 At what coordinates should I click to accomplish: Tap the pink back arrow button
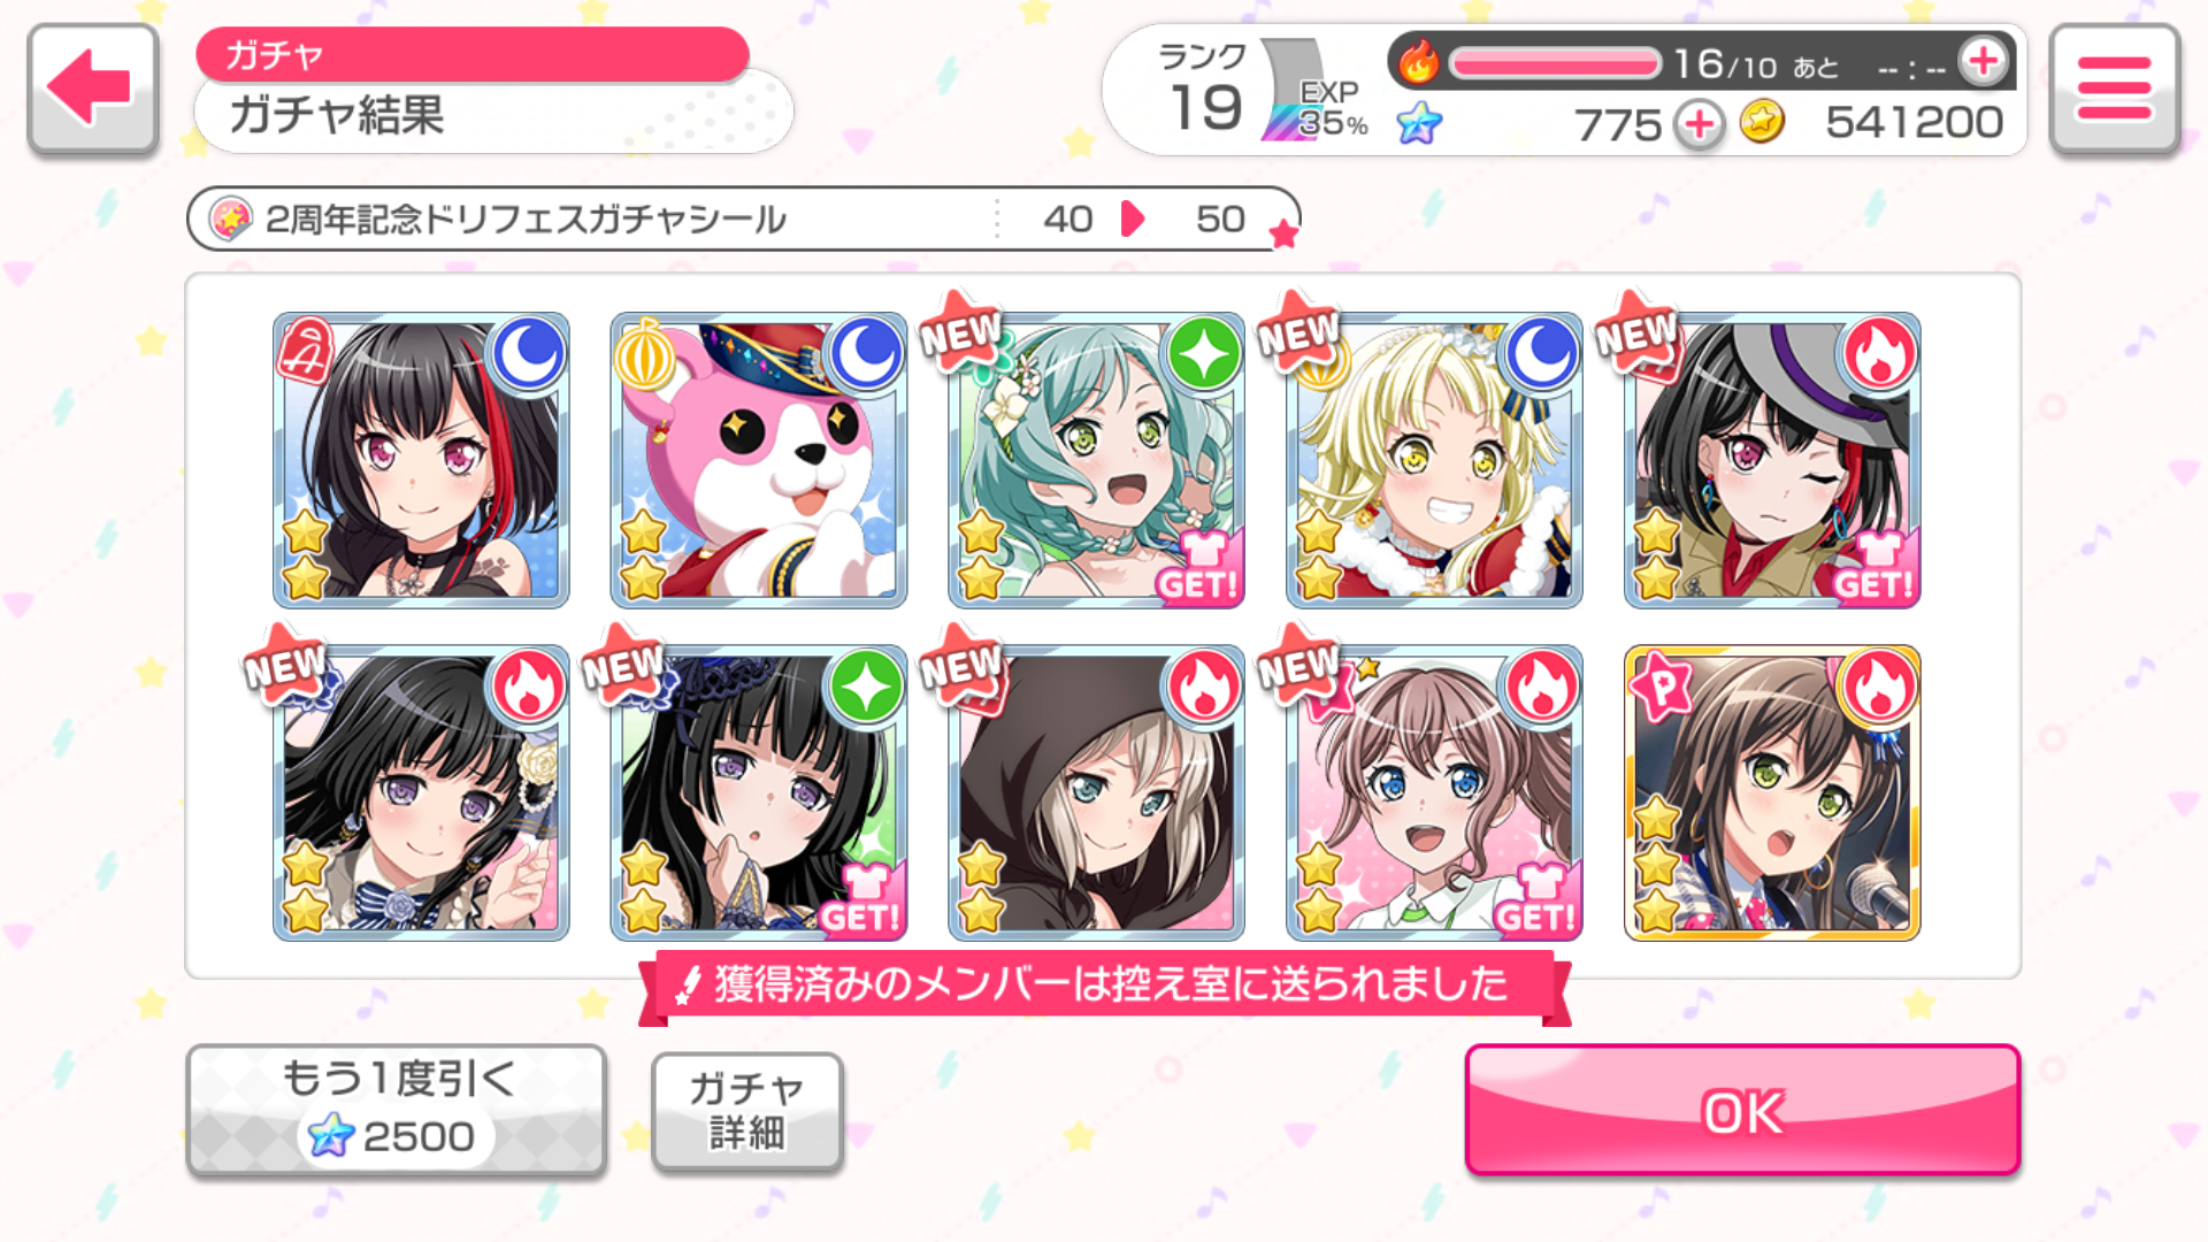[92, 89]
